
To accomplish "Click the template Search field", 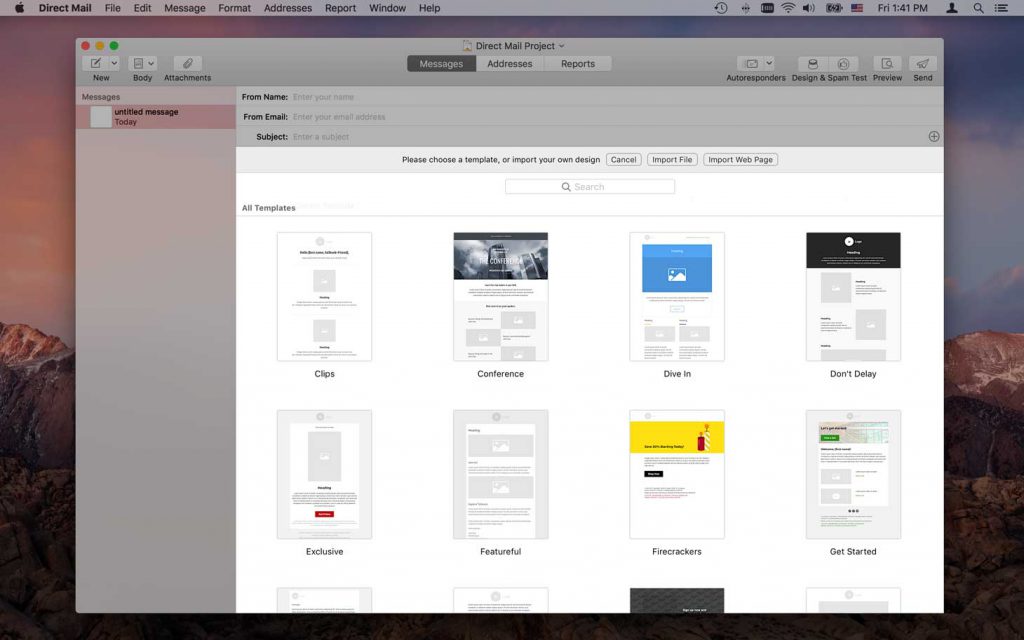I will click(589, 186).
